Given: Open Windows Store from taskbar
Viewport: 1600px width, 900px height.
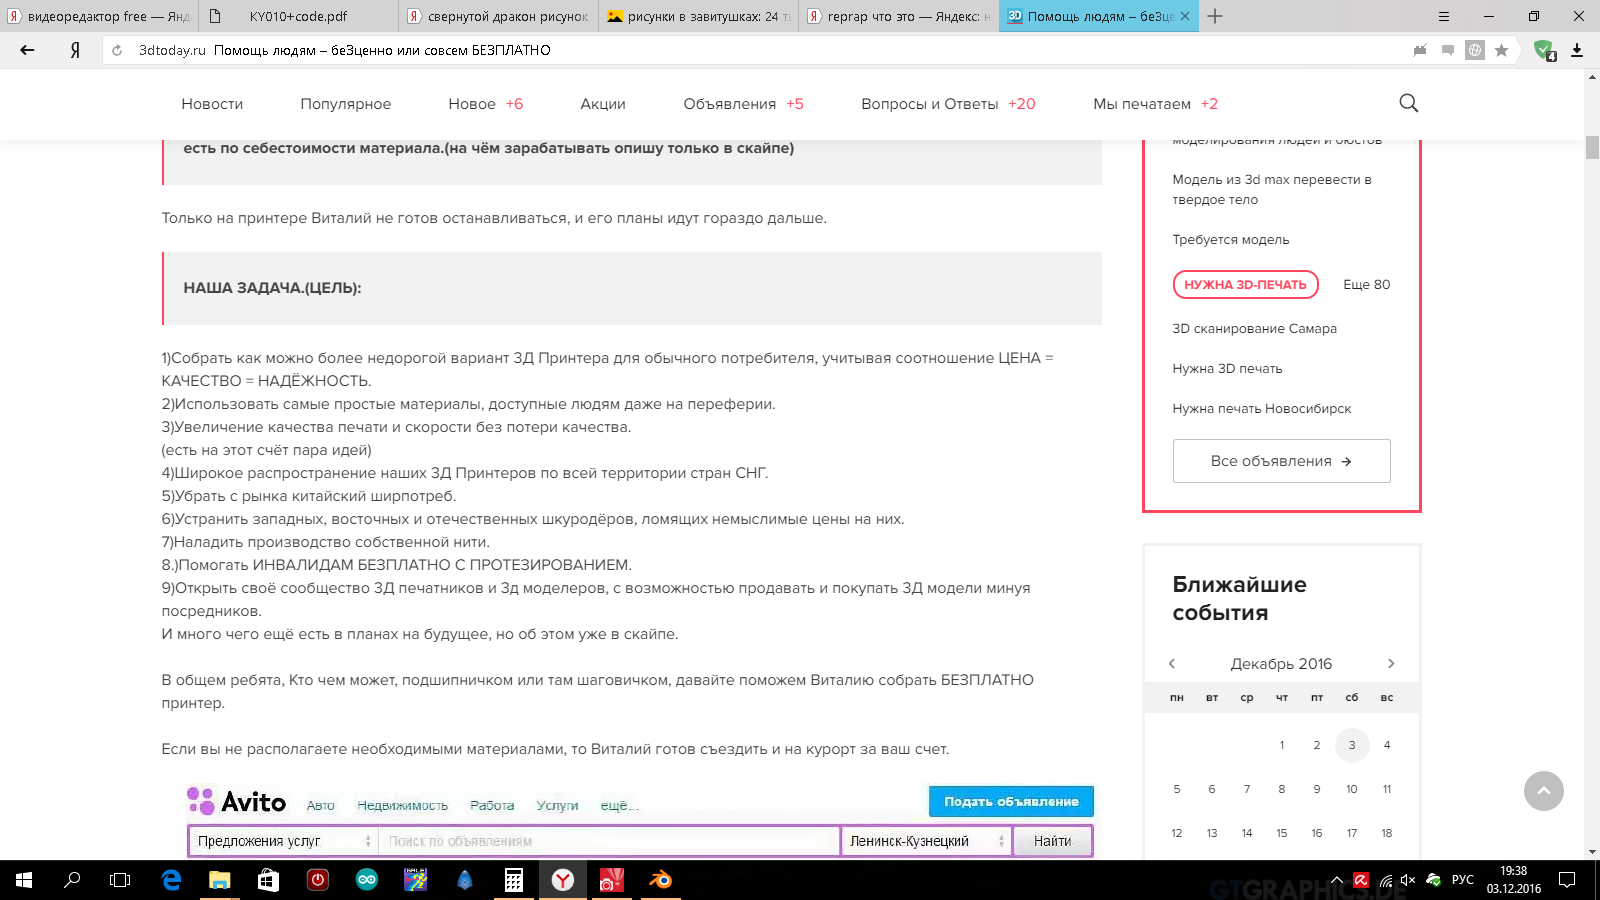Looking at the screenshot, I should pos(268,880).
